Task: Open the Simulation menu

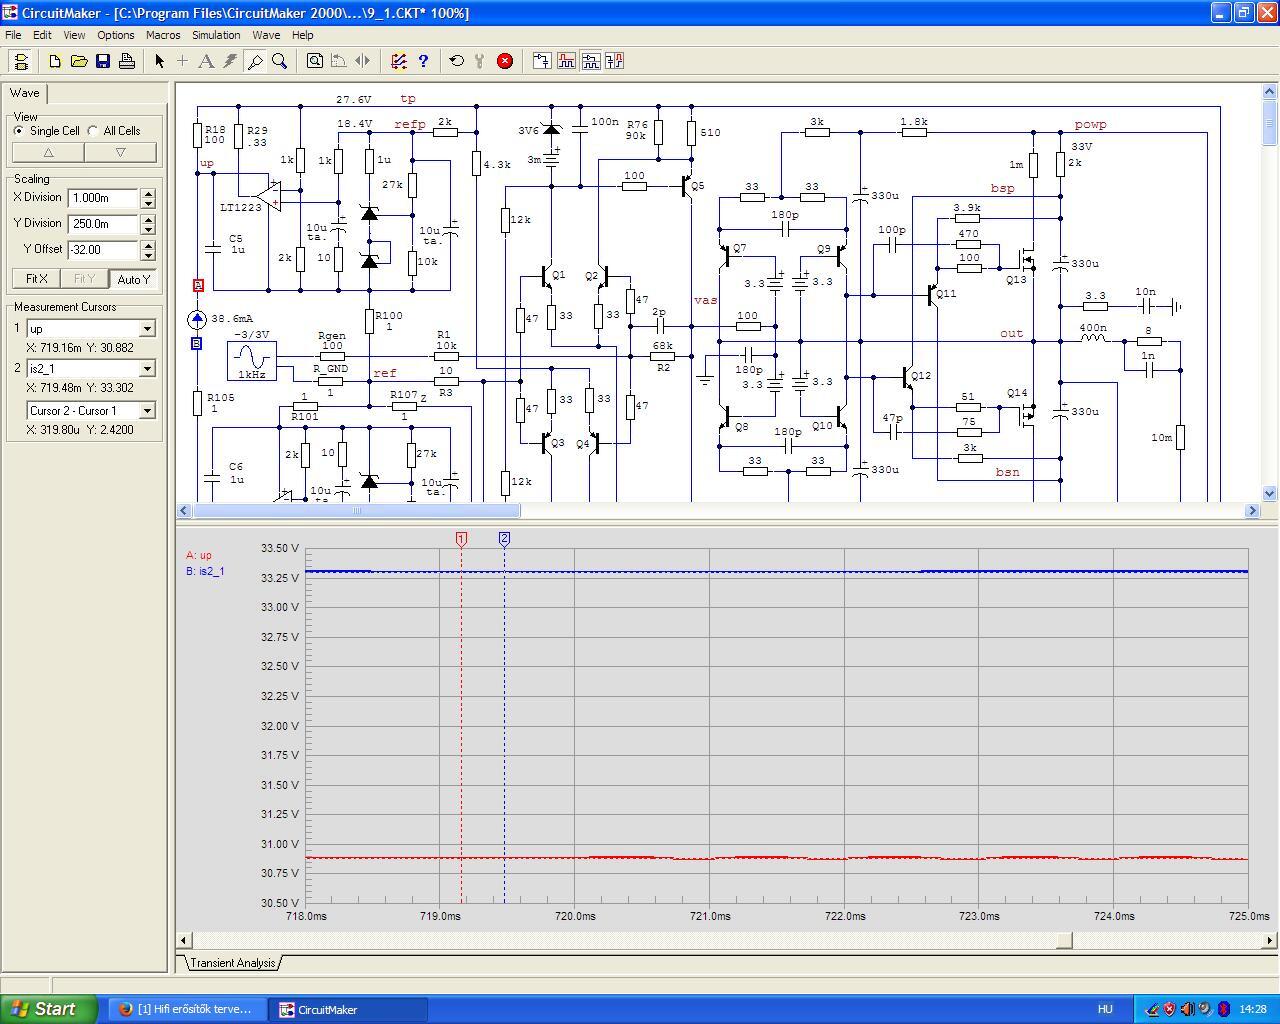Action: [216, 35]
